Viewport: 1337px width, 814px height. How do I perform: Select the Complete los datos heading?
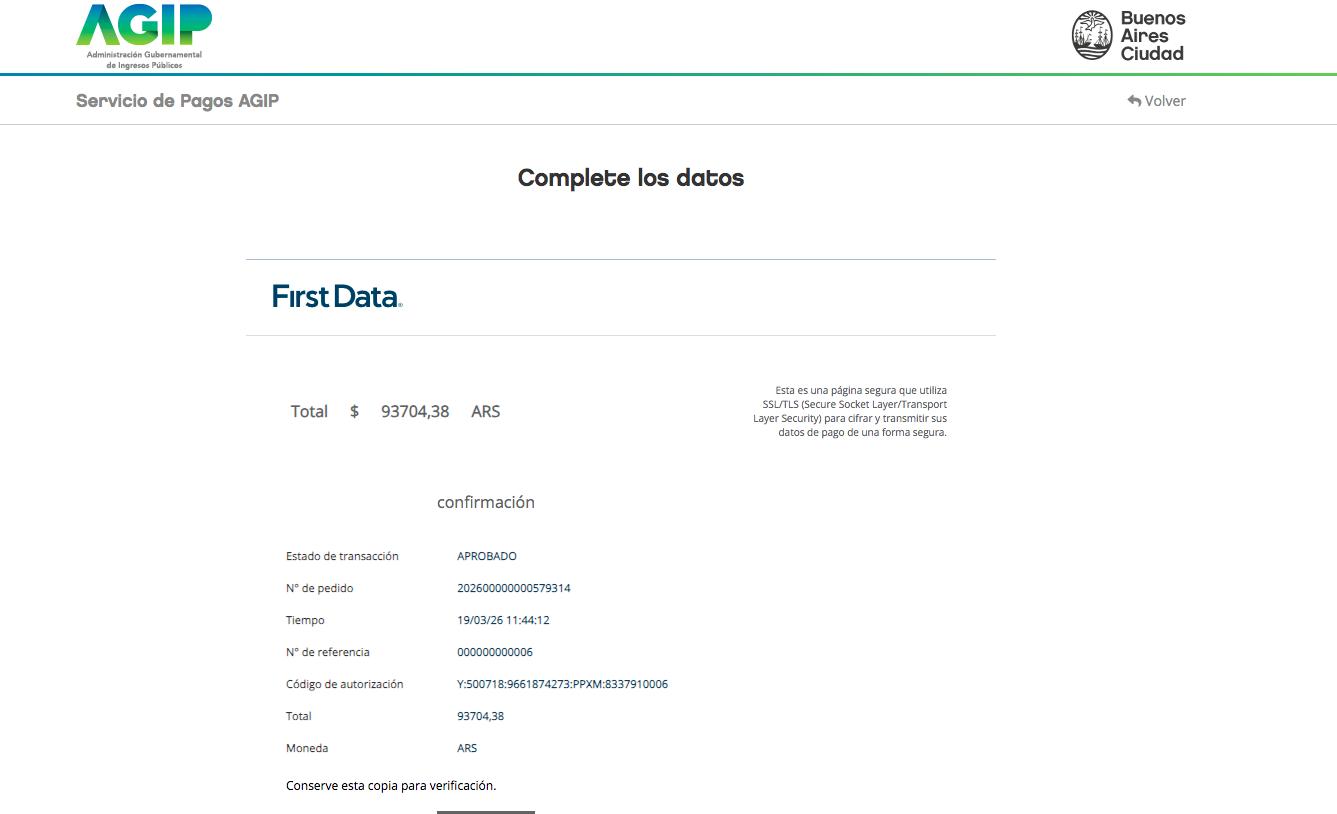click(631, 178)
